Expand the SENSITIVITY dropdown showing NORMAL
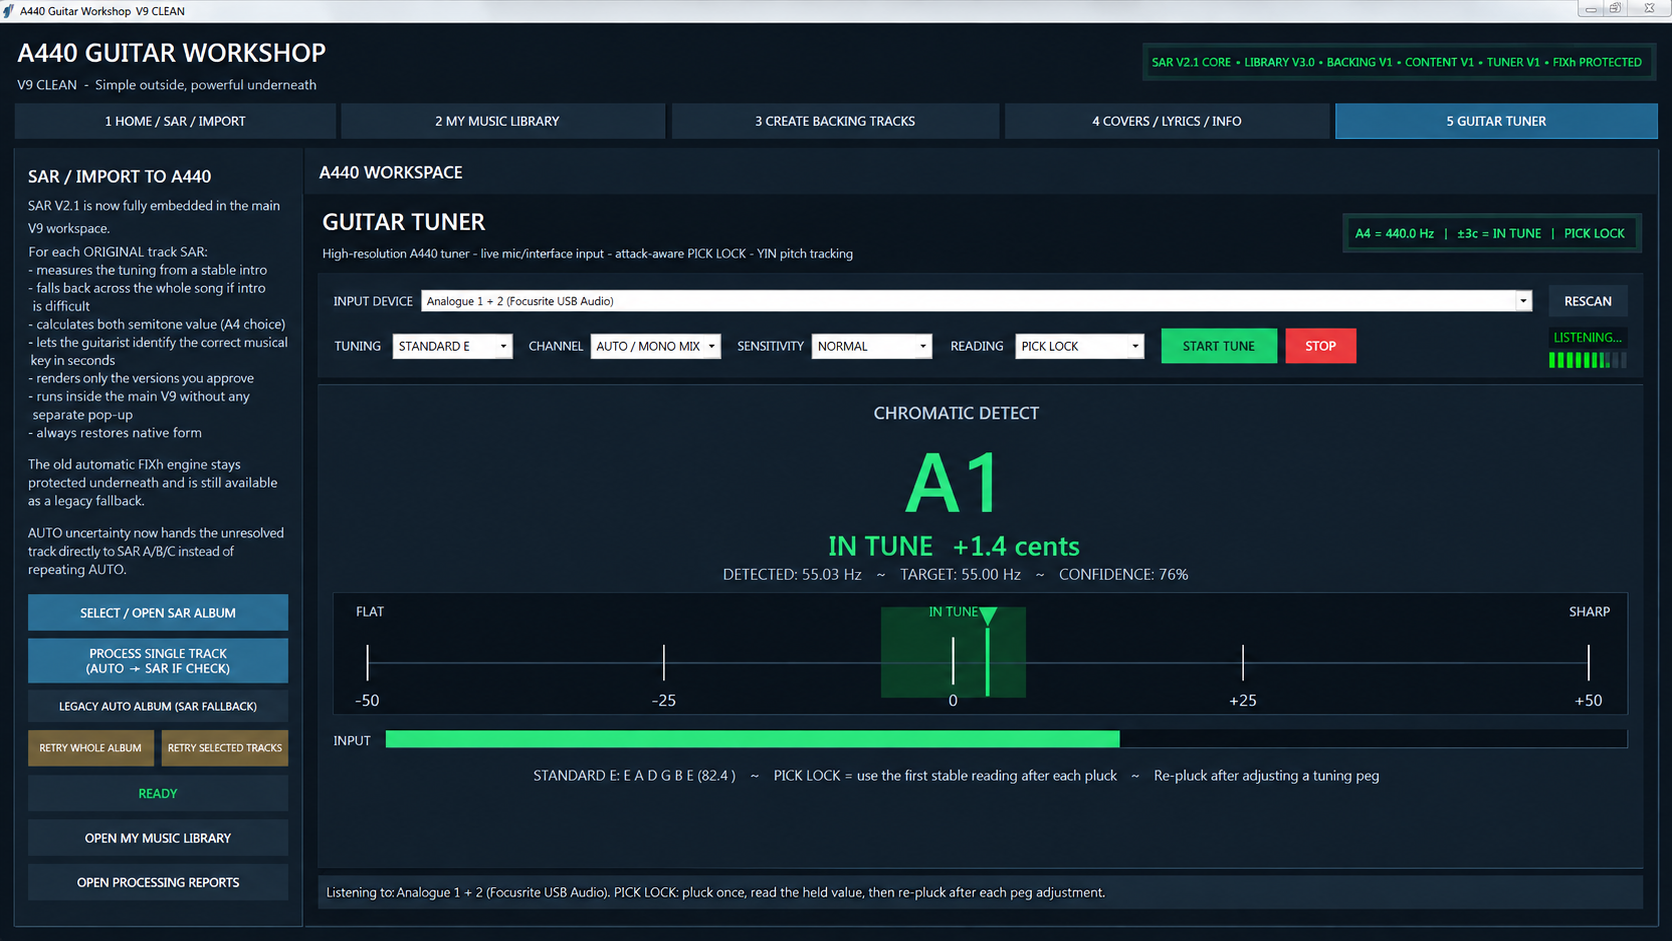1672x941 pixels. click(x=871, y=346)
